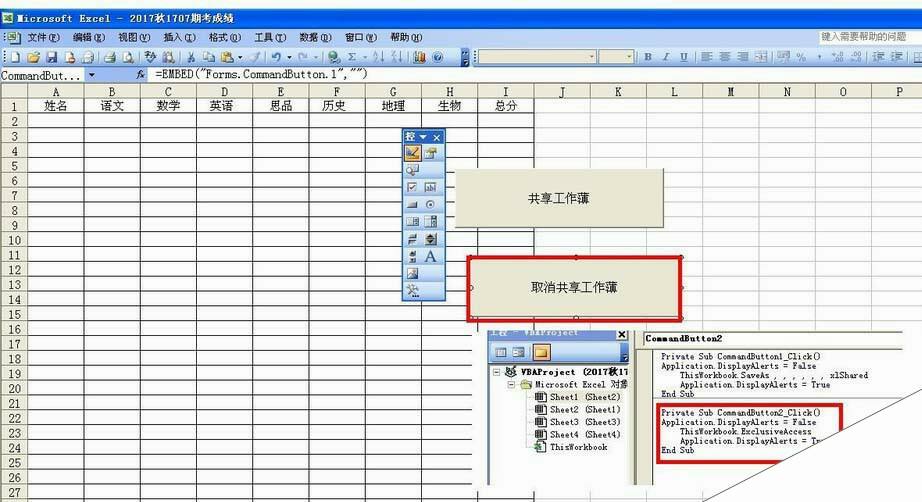Screen dimensions: 922x502
Task: Toggle Underline formatting
Action: (x=684, y=57)
